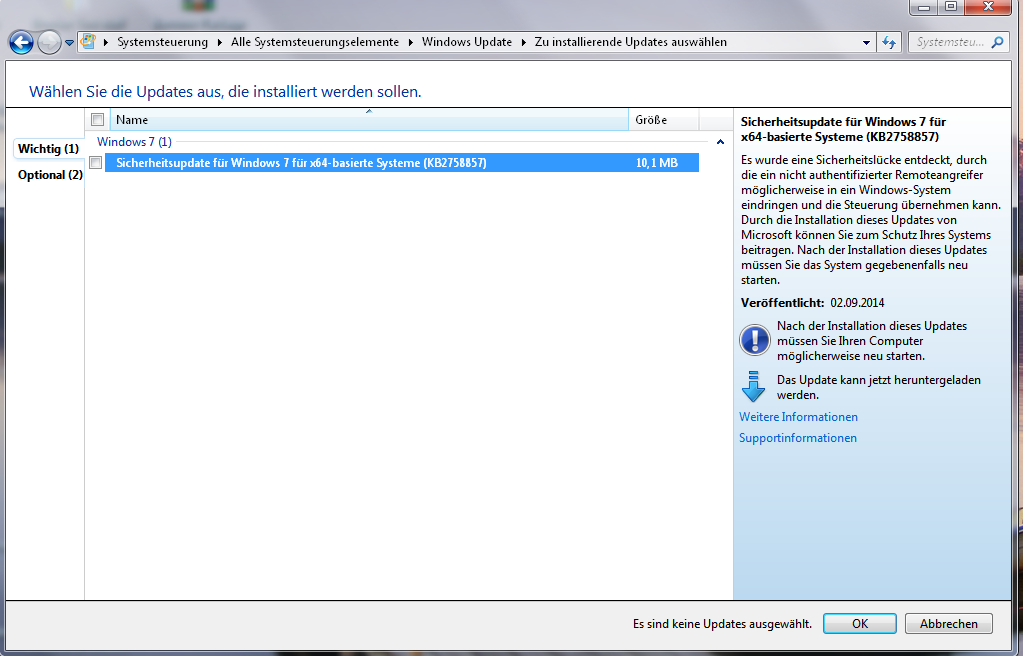This screenshot has width=1023, height=656.
Task: Click the 10,1 MB size cell
Action: click(657, 163)
